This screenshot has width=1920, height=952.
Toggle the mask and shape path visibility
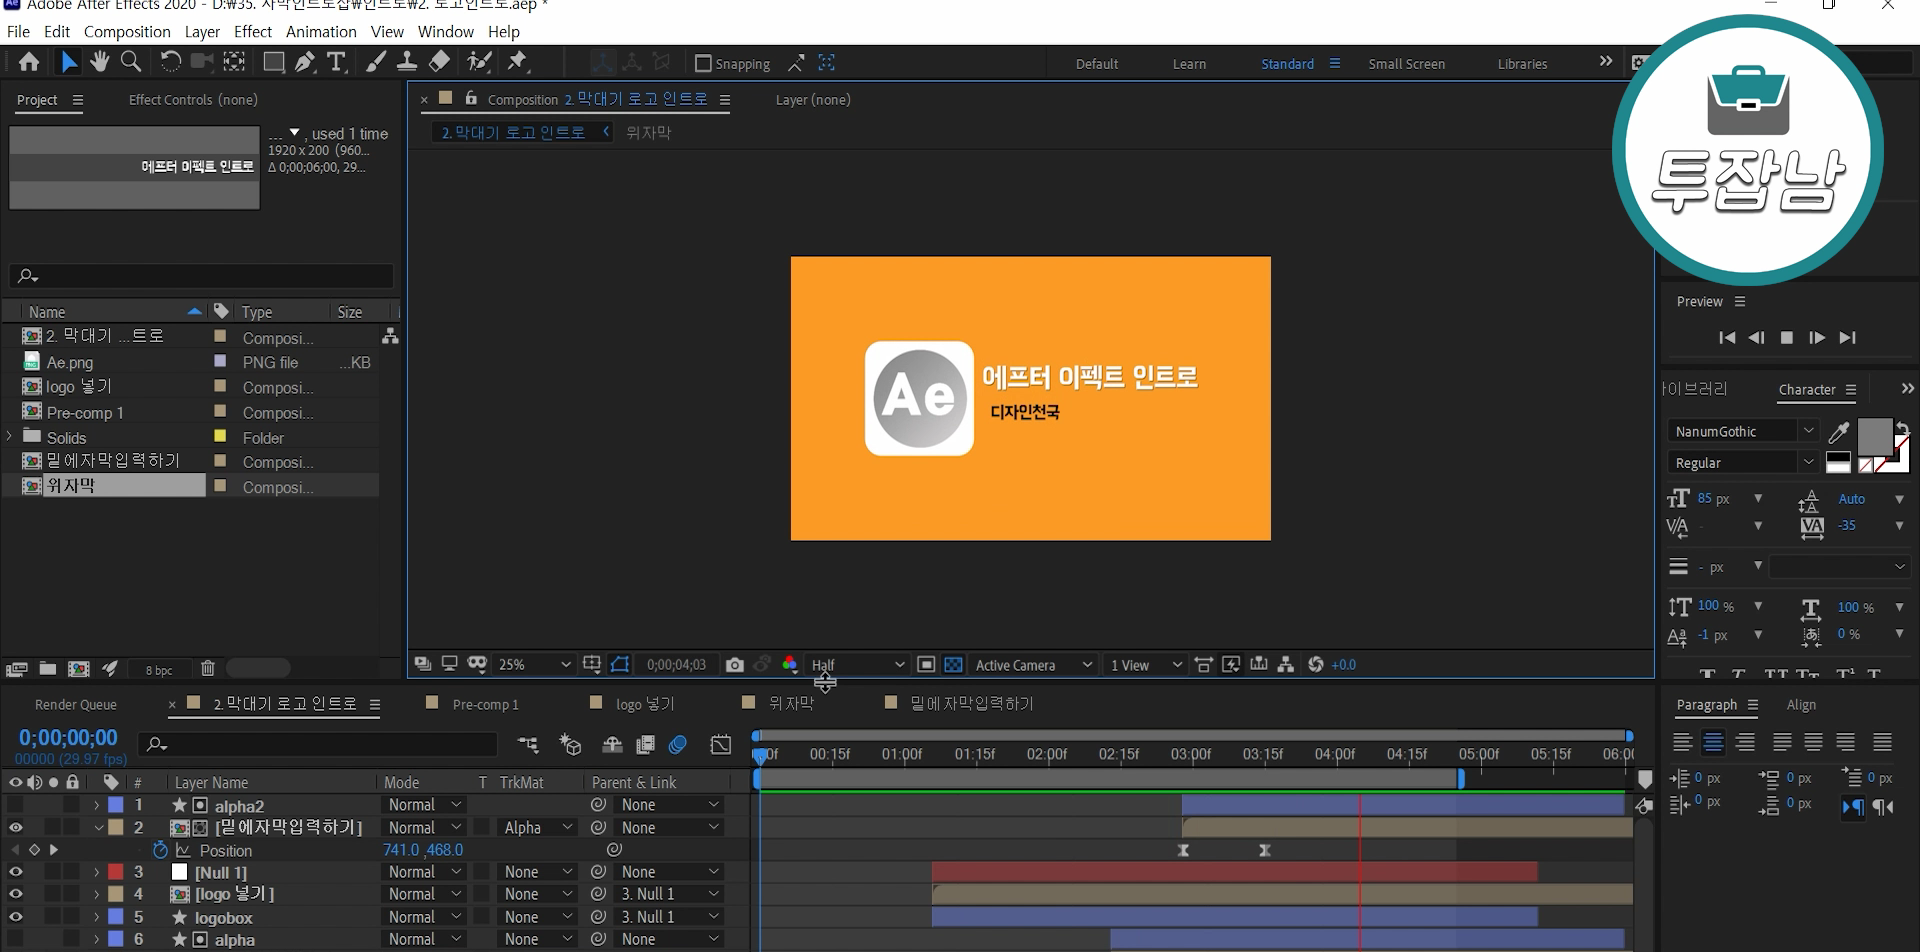[x=620, y=665]
